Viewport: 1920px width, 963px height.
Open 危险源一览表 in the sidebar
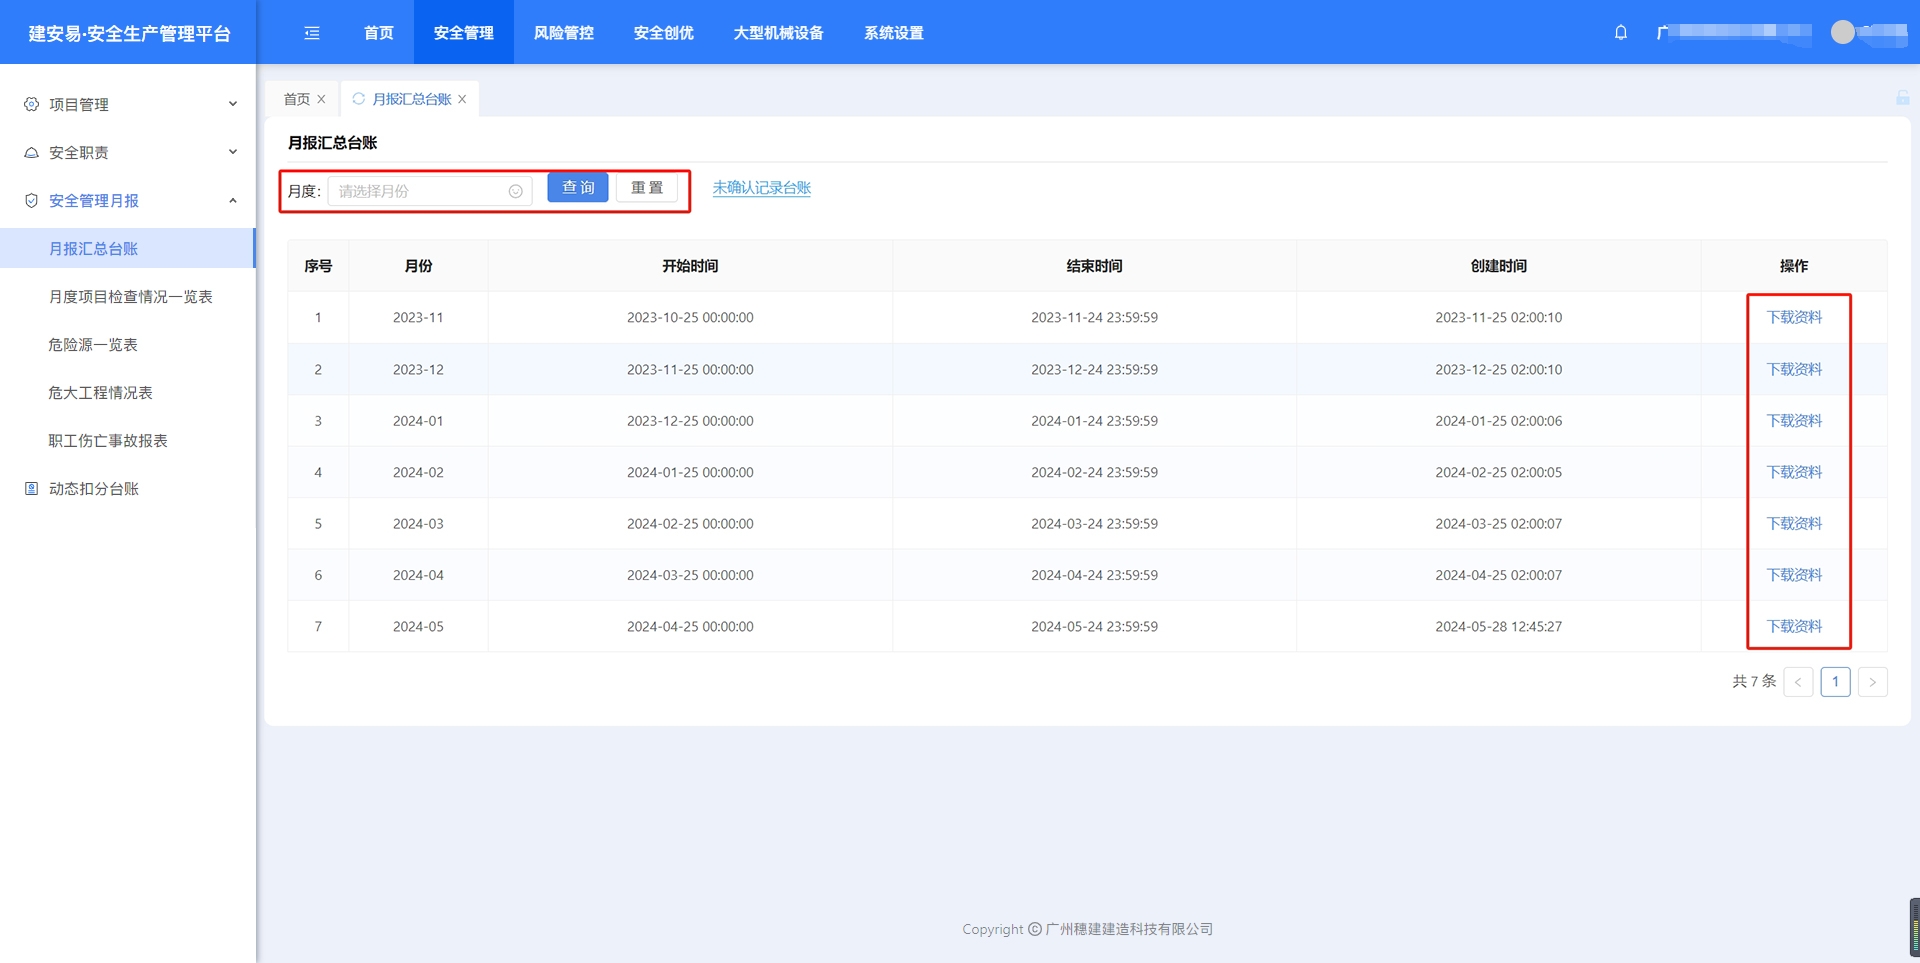93,344
